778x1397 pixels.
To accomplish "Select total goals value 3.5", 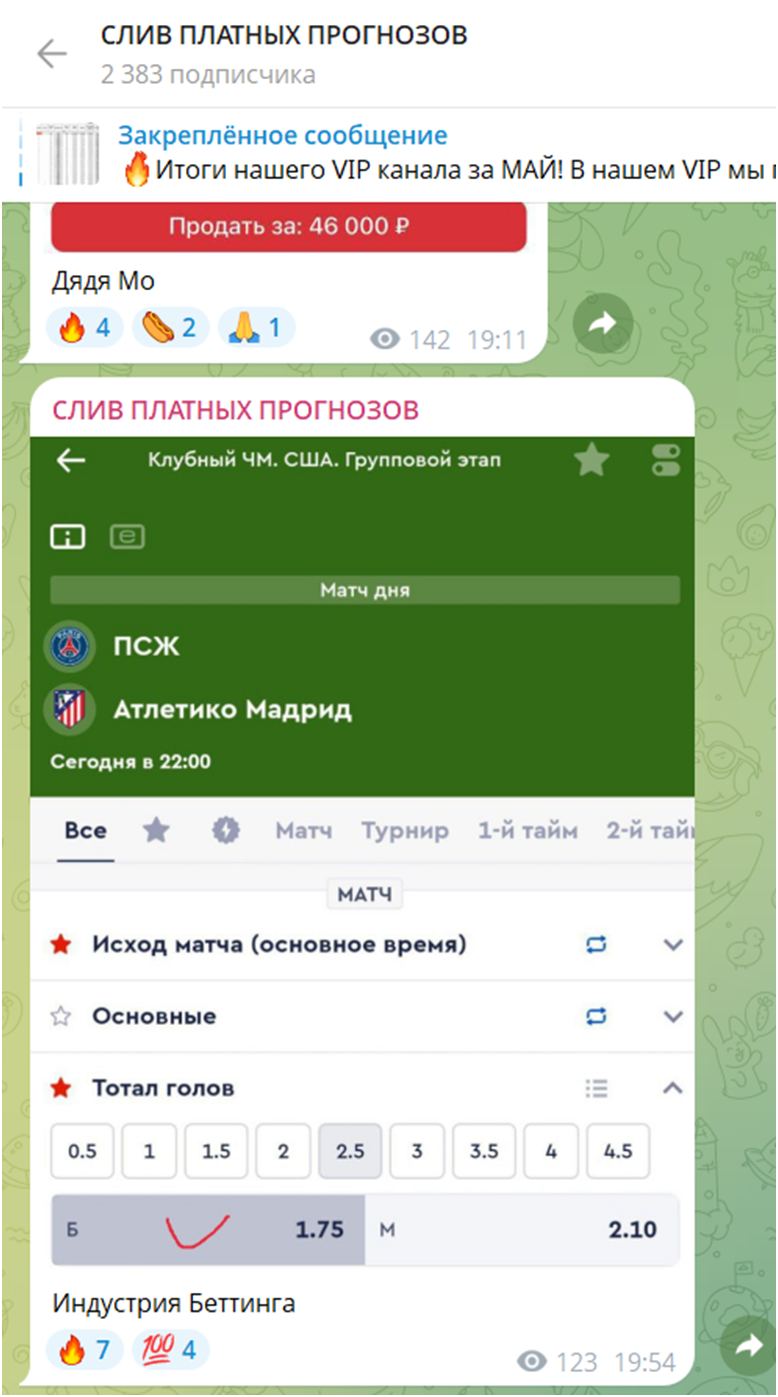I will coord(484,1151).
